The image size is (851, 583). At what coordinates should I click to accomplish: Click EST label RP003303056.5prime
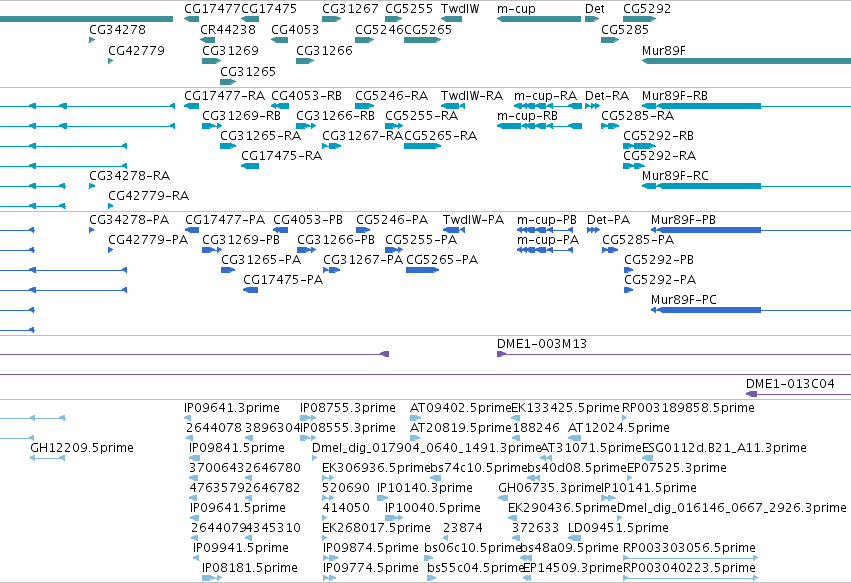(689, 548)
